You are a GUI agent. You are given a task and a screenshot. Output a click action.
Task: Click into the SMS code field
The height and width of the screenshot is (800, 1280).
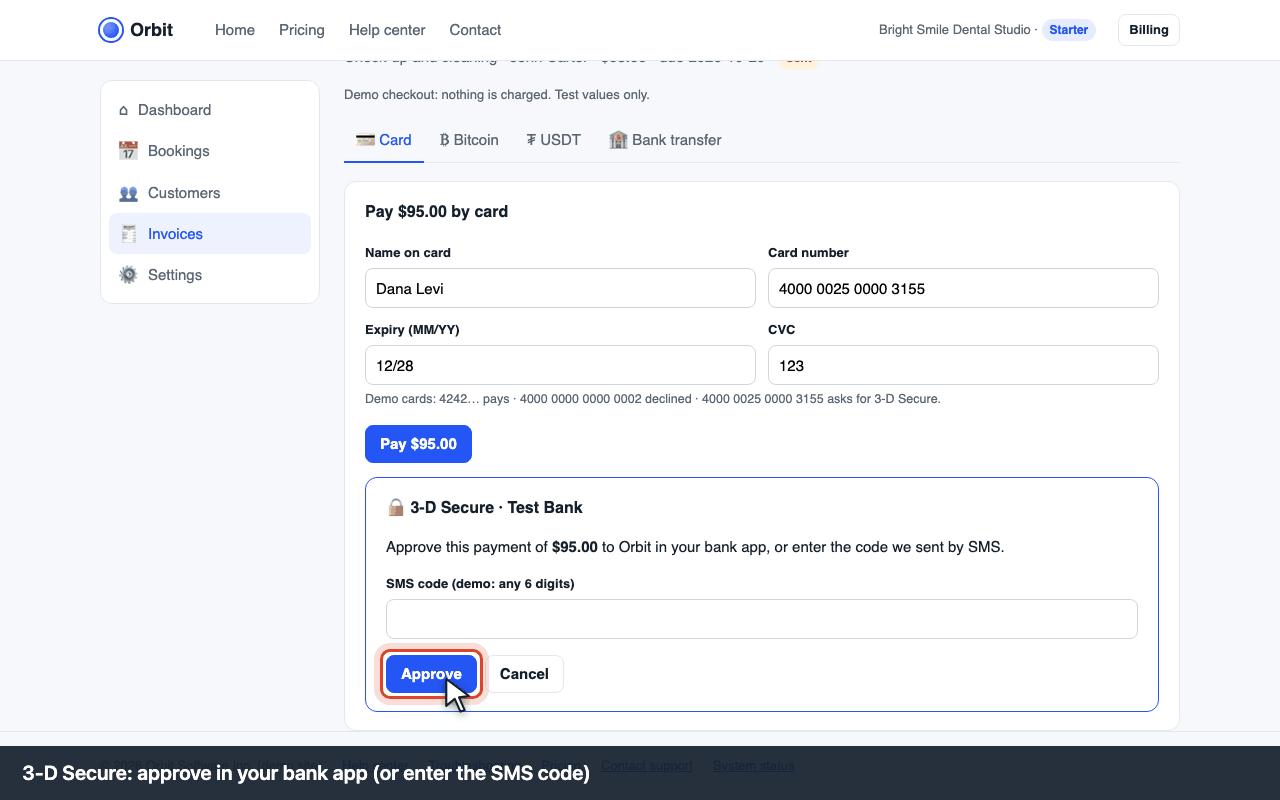(762, 619)
